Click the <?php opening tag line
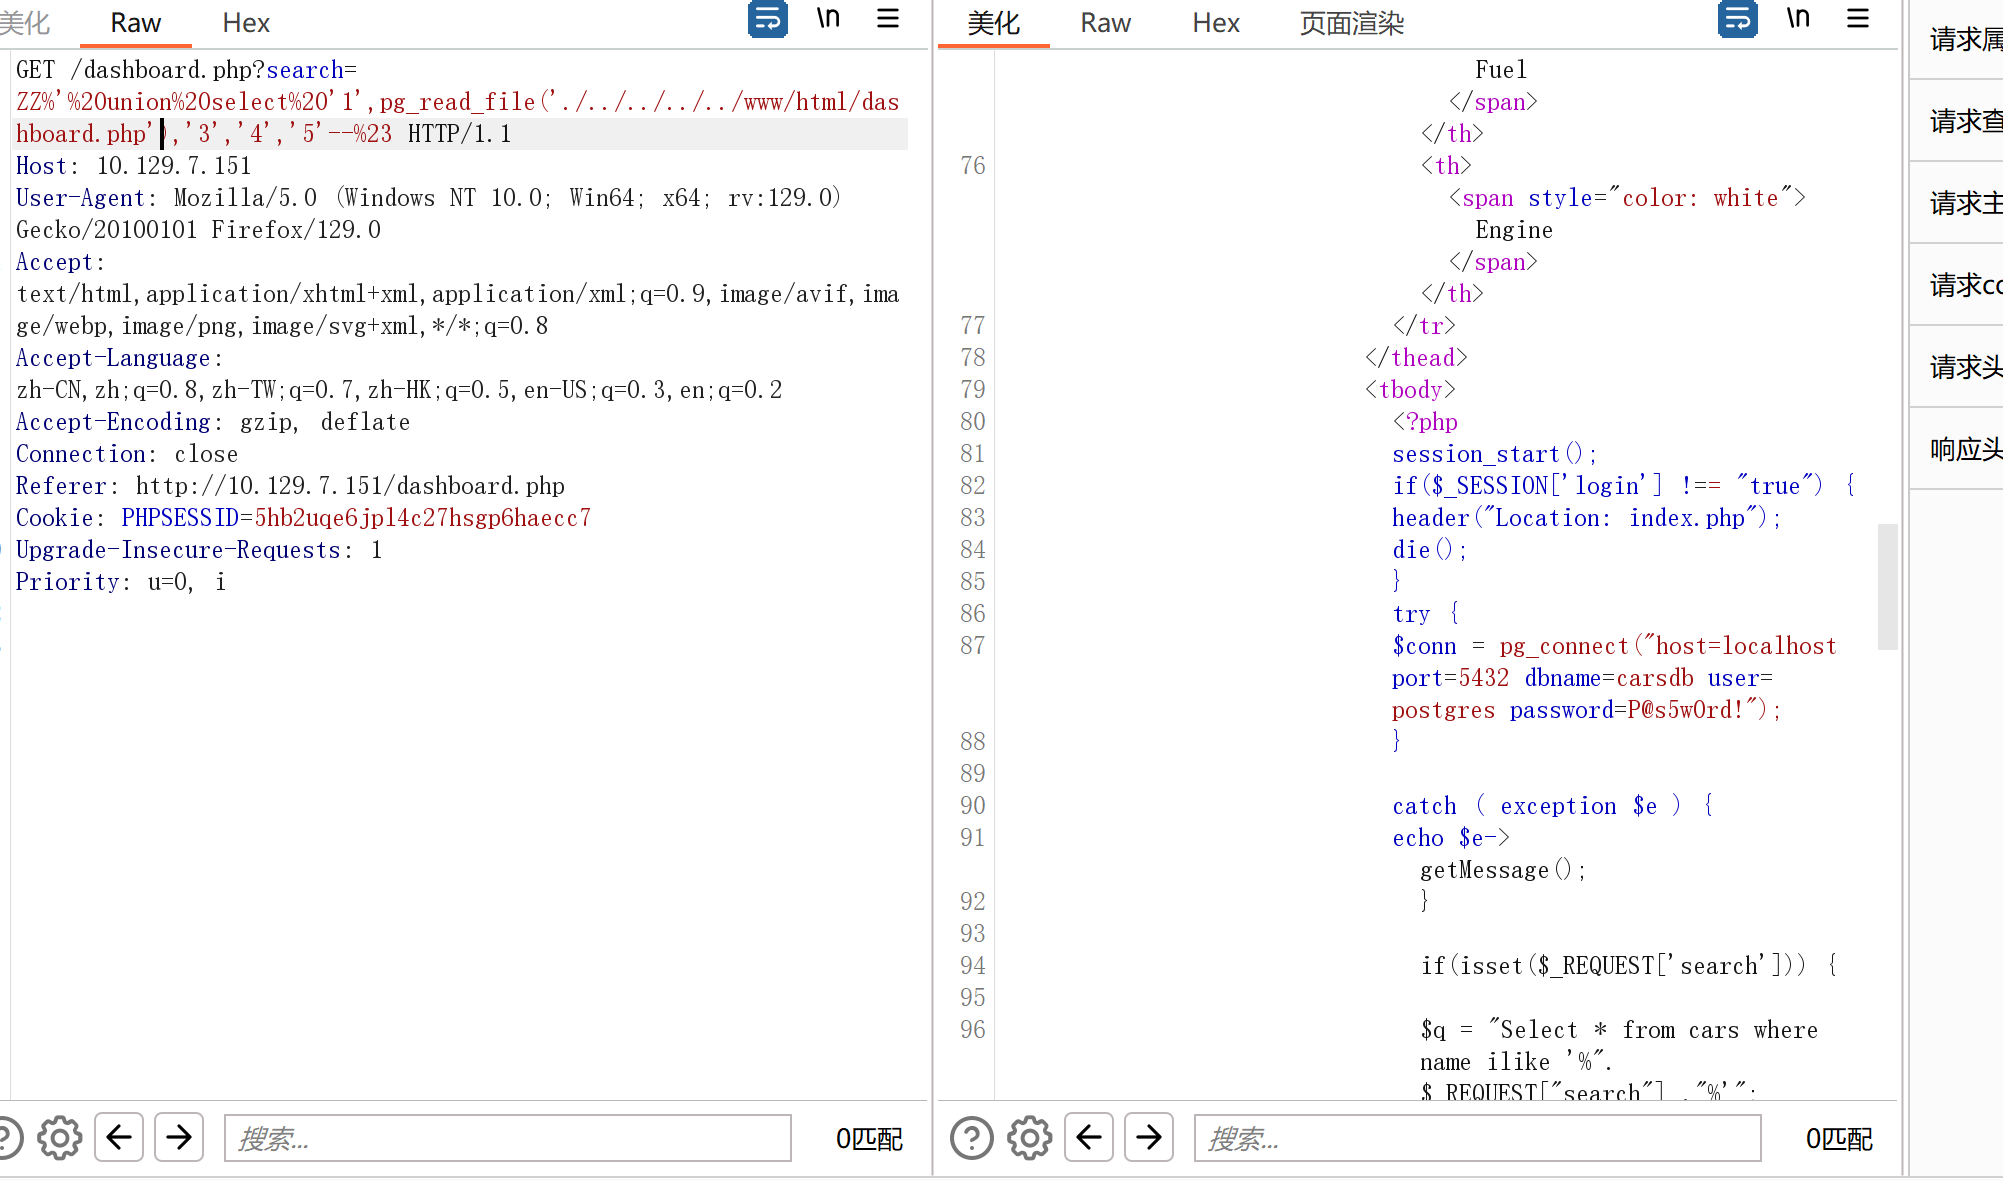 pos(1425,422)
